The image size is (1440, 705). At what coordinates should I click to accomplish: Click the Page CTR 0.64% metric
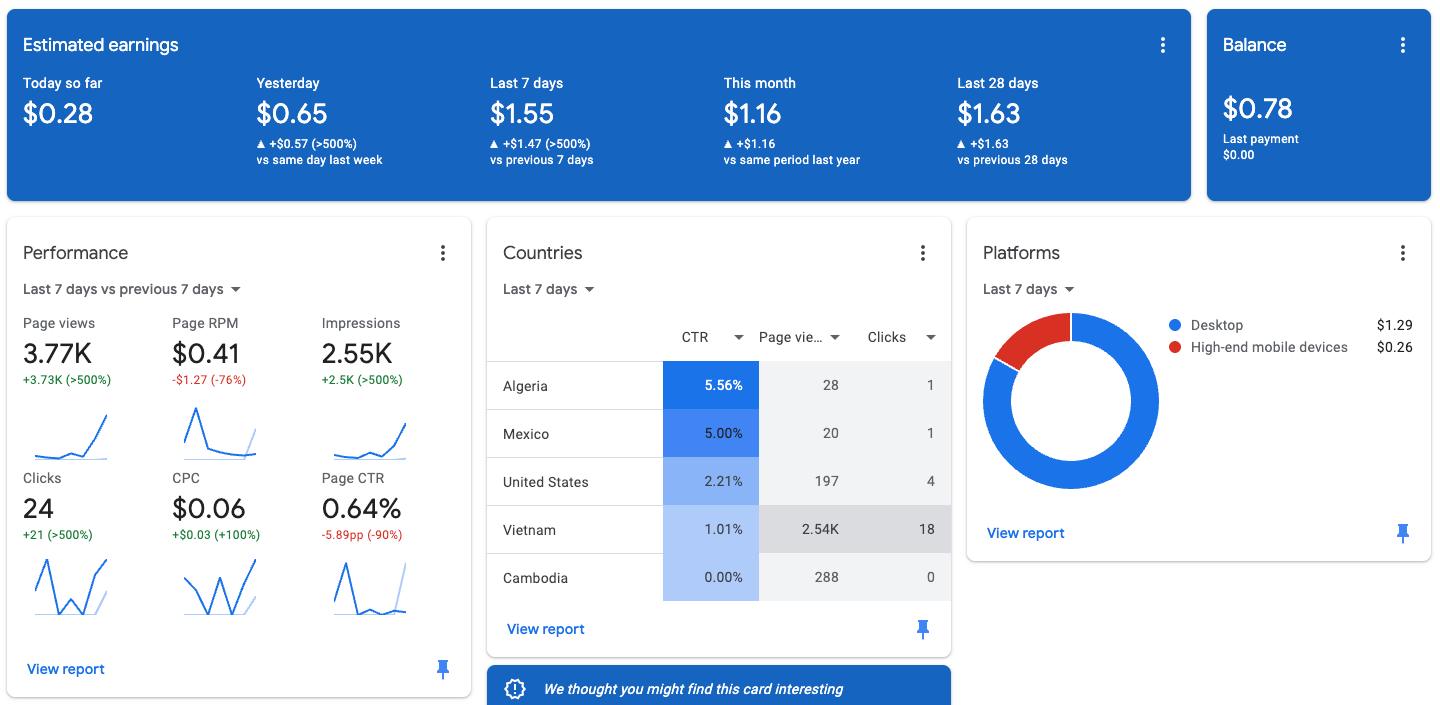(x=362, y=508)
